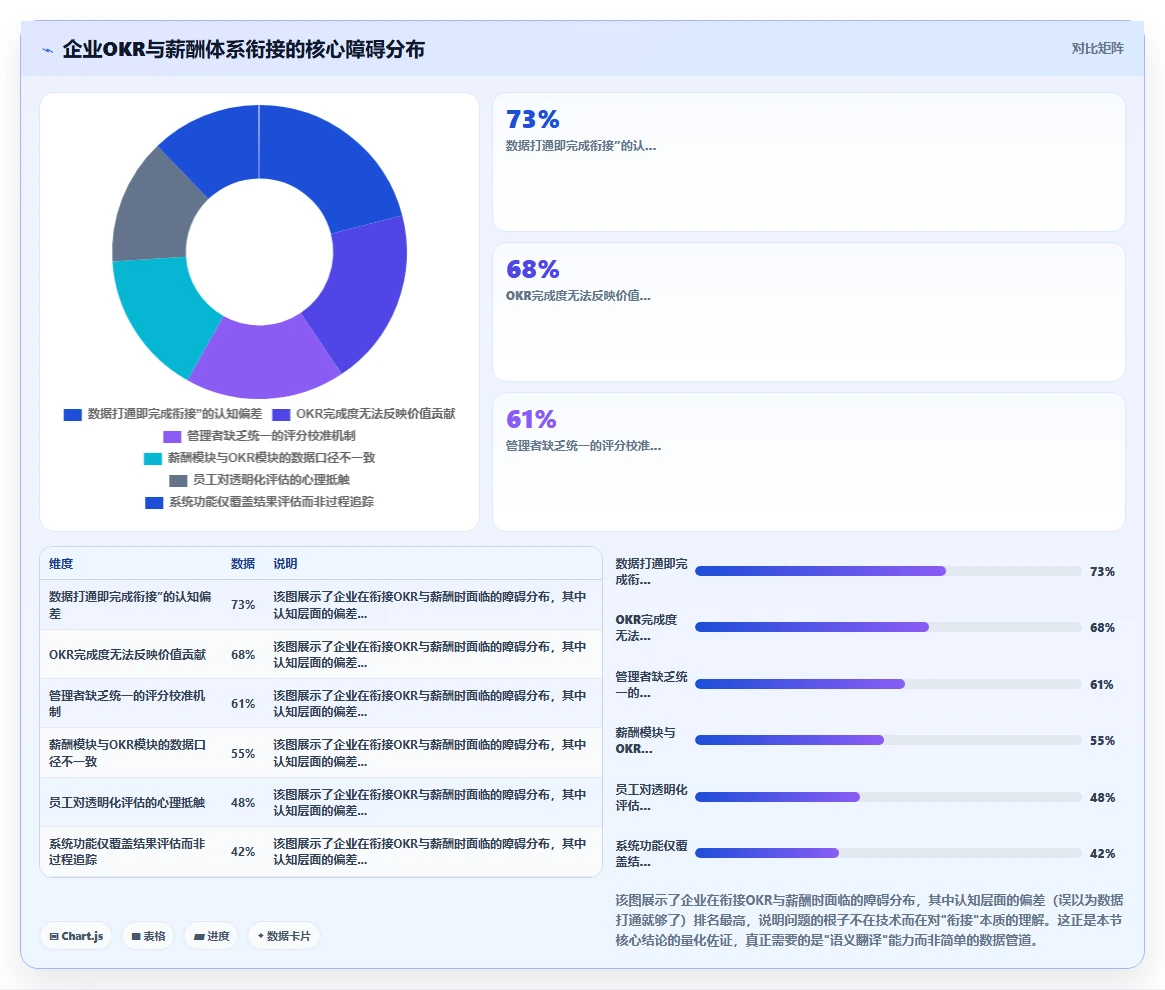Toggle legend swatch for 员工对透明化评估的心理抵触
This screenshot has height=990, width=1165.
[x=178, y=481]
